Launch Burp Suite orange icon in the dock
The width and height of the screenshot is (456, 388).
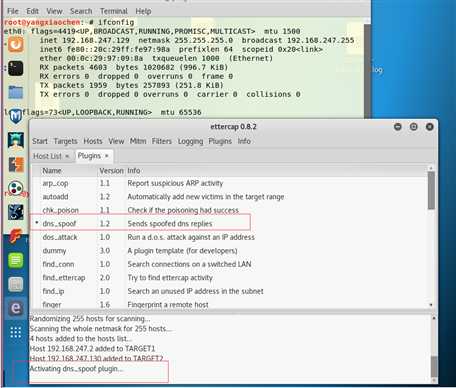click(x=16, y=164)
